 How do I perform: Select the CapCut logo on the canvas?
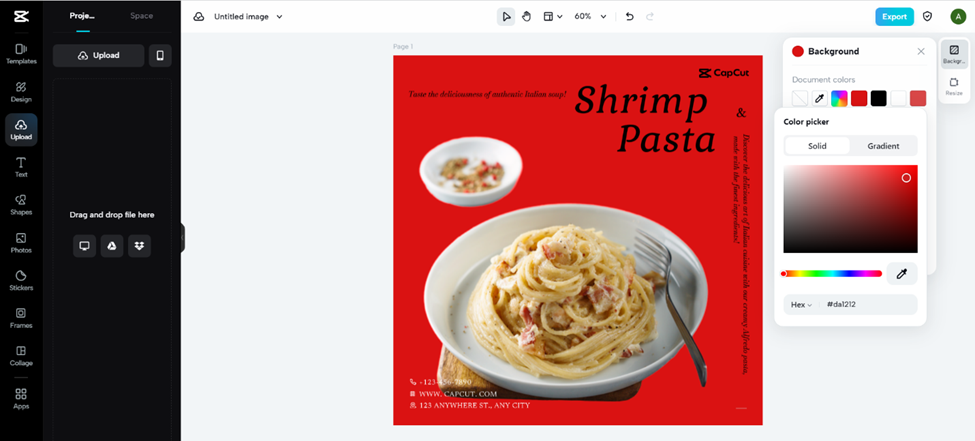(724, 73)
